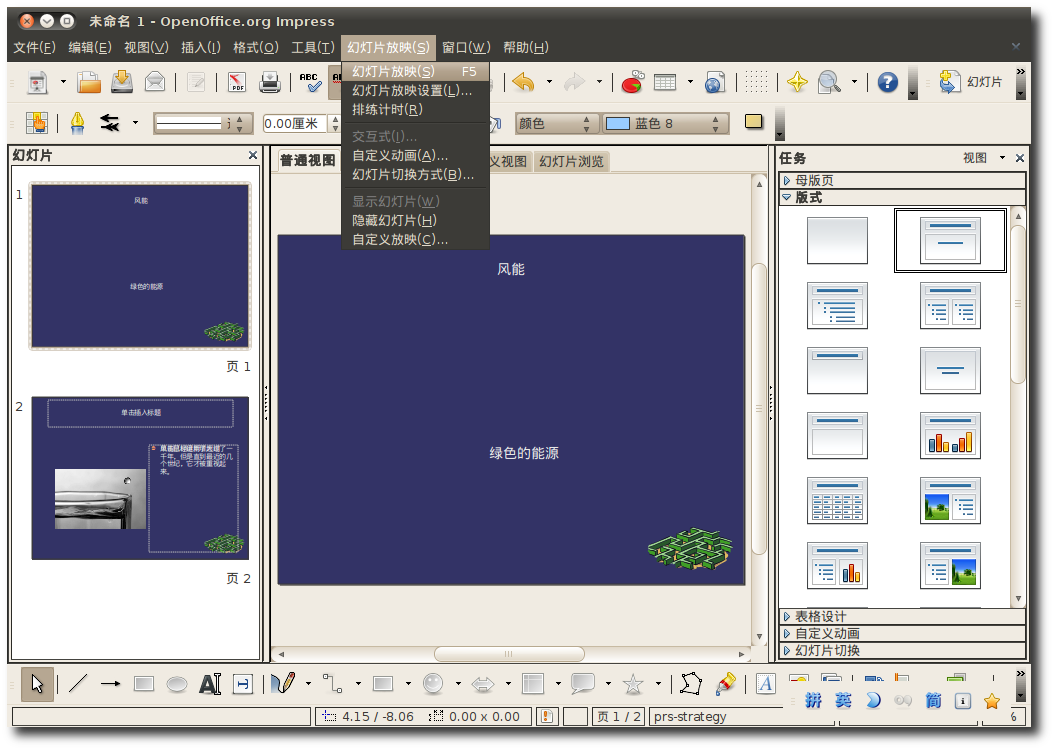This screenshot has height=750, width=1054.
Task: Click the Zoom magnifier icon
Action: coord(829,82)
